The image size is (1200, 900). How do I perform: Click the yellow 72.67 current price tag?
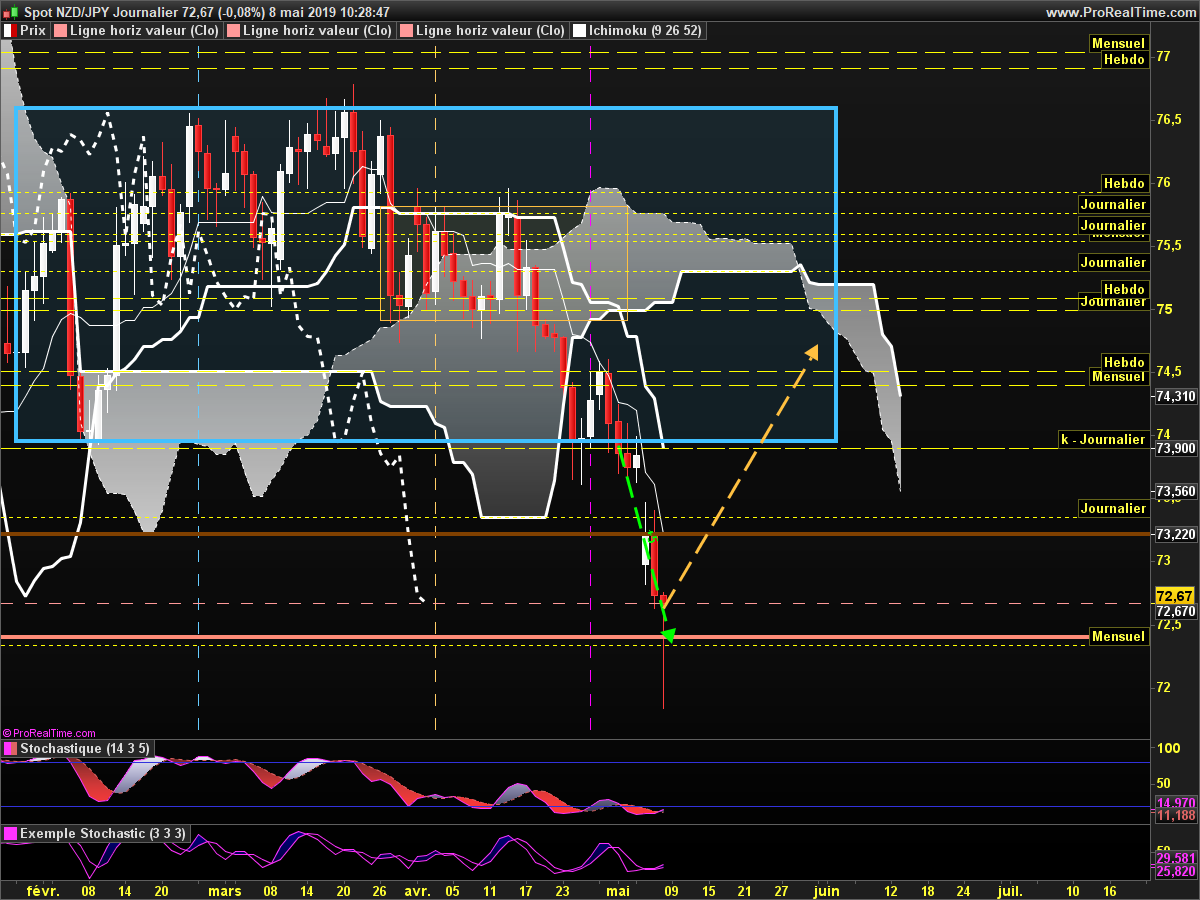pyautogui.click(x=1175, y=594)
